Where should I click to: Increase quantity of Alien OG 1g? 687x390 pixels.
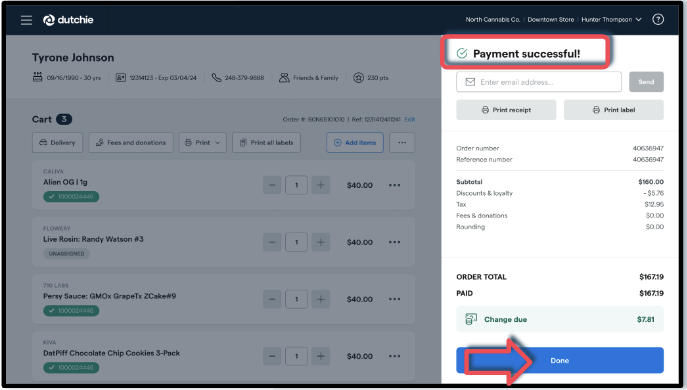pyautogui.click(x=321, y=185)
